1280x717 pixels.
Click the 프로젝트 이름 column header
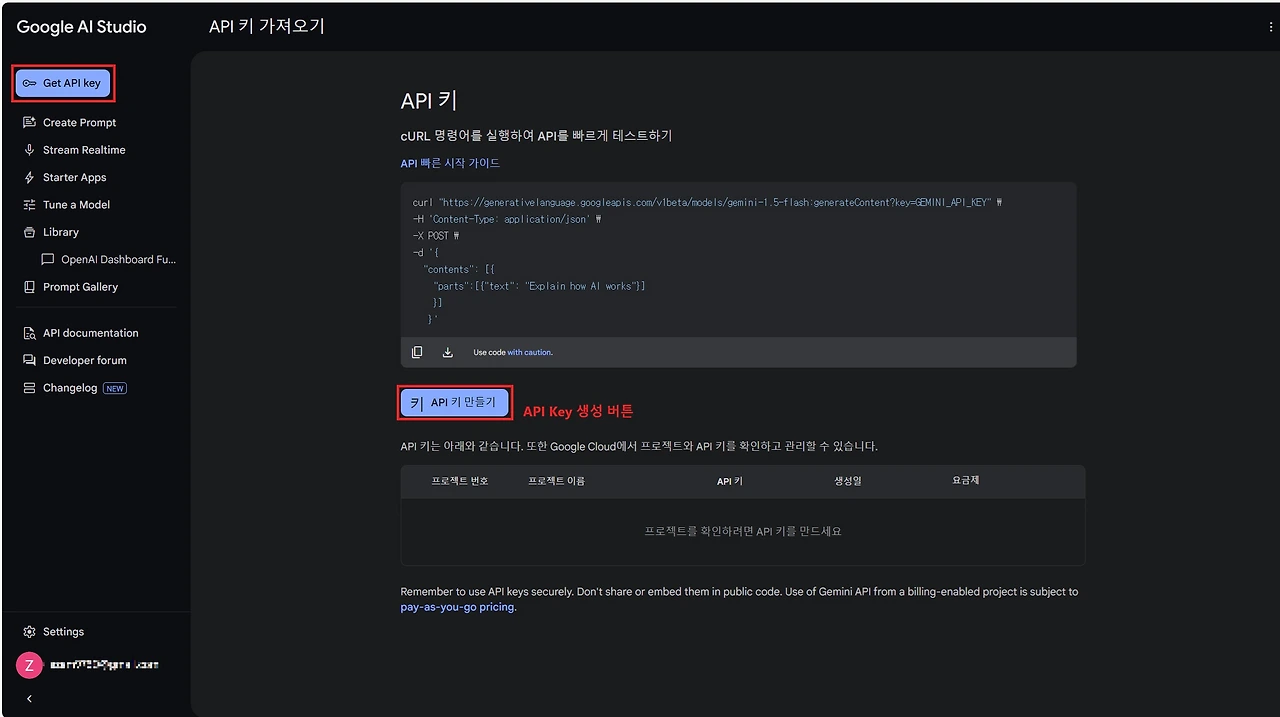556,481
